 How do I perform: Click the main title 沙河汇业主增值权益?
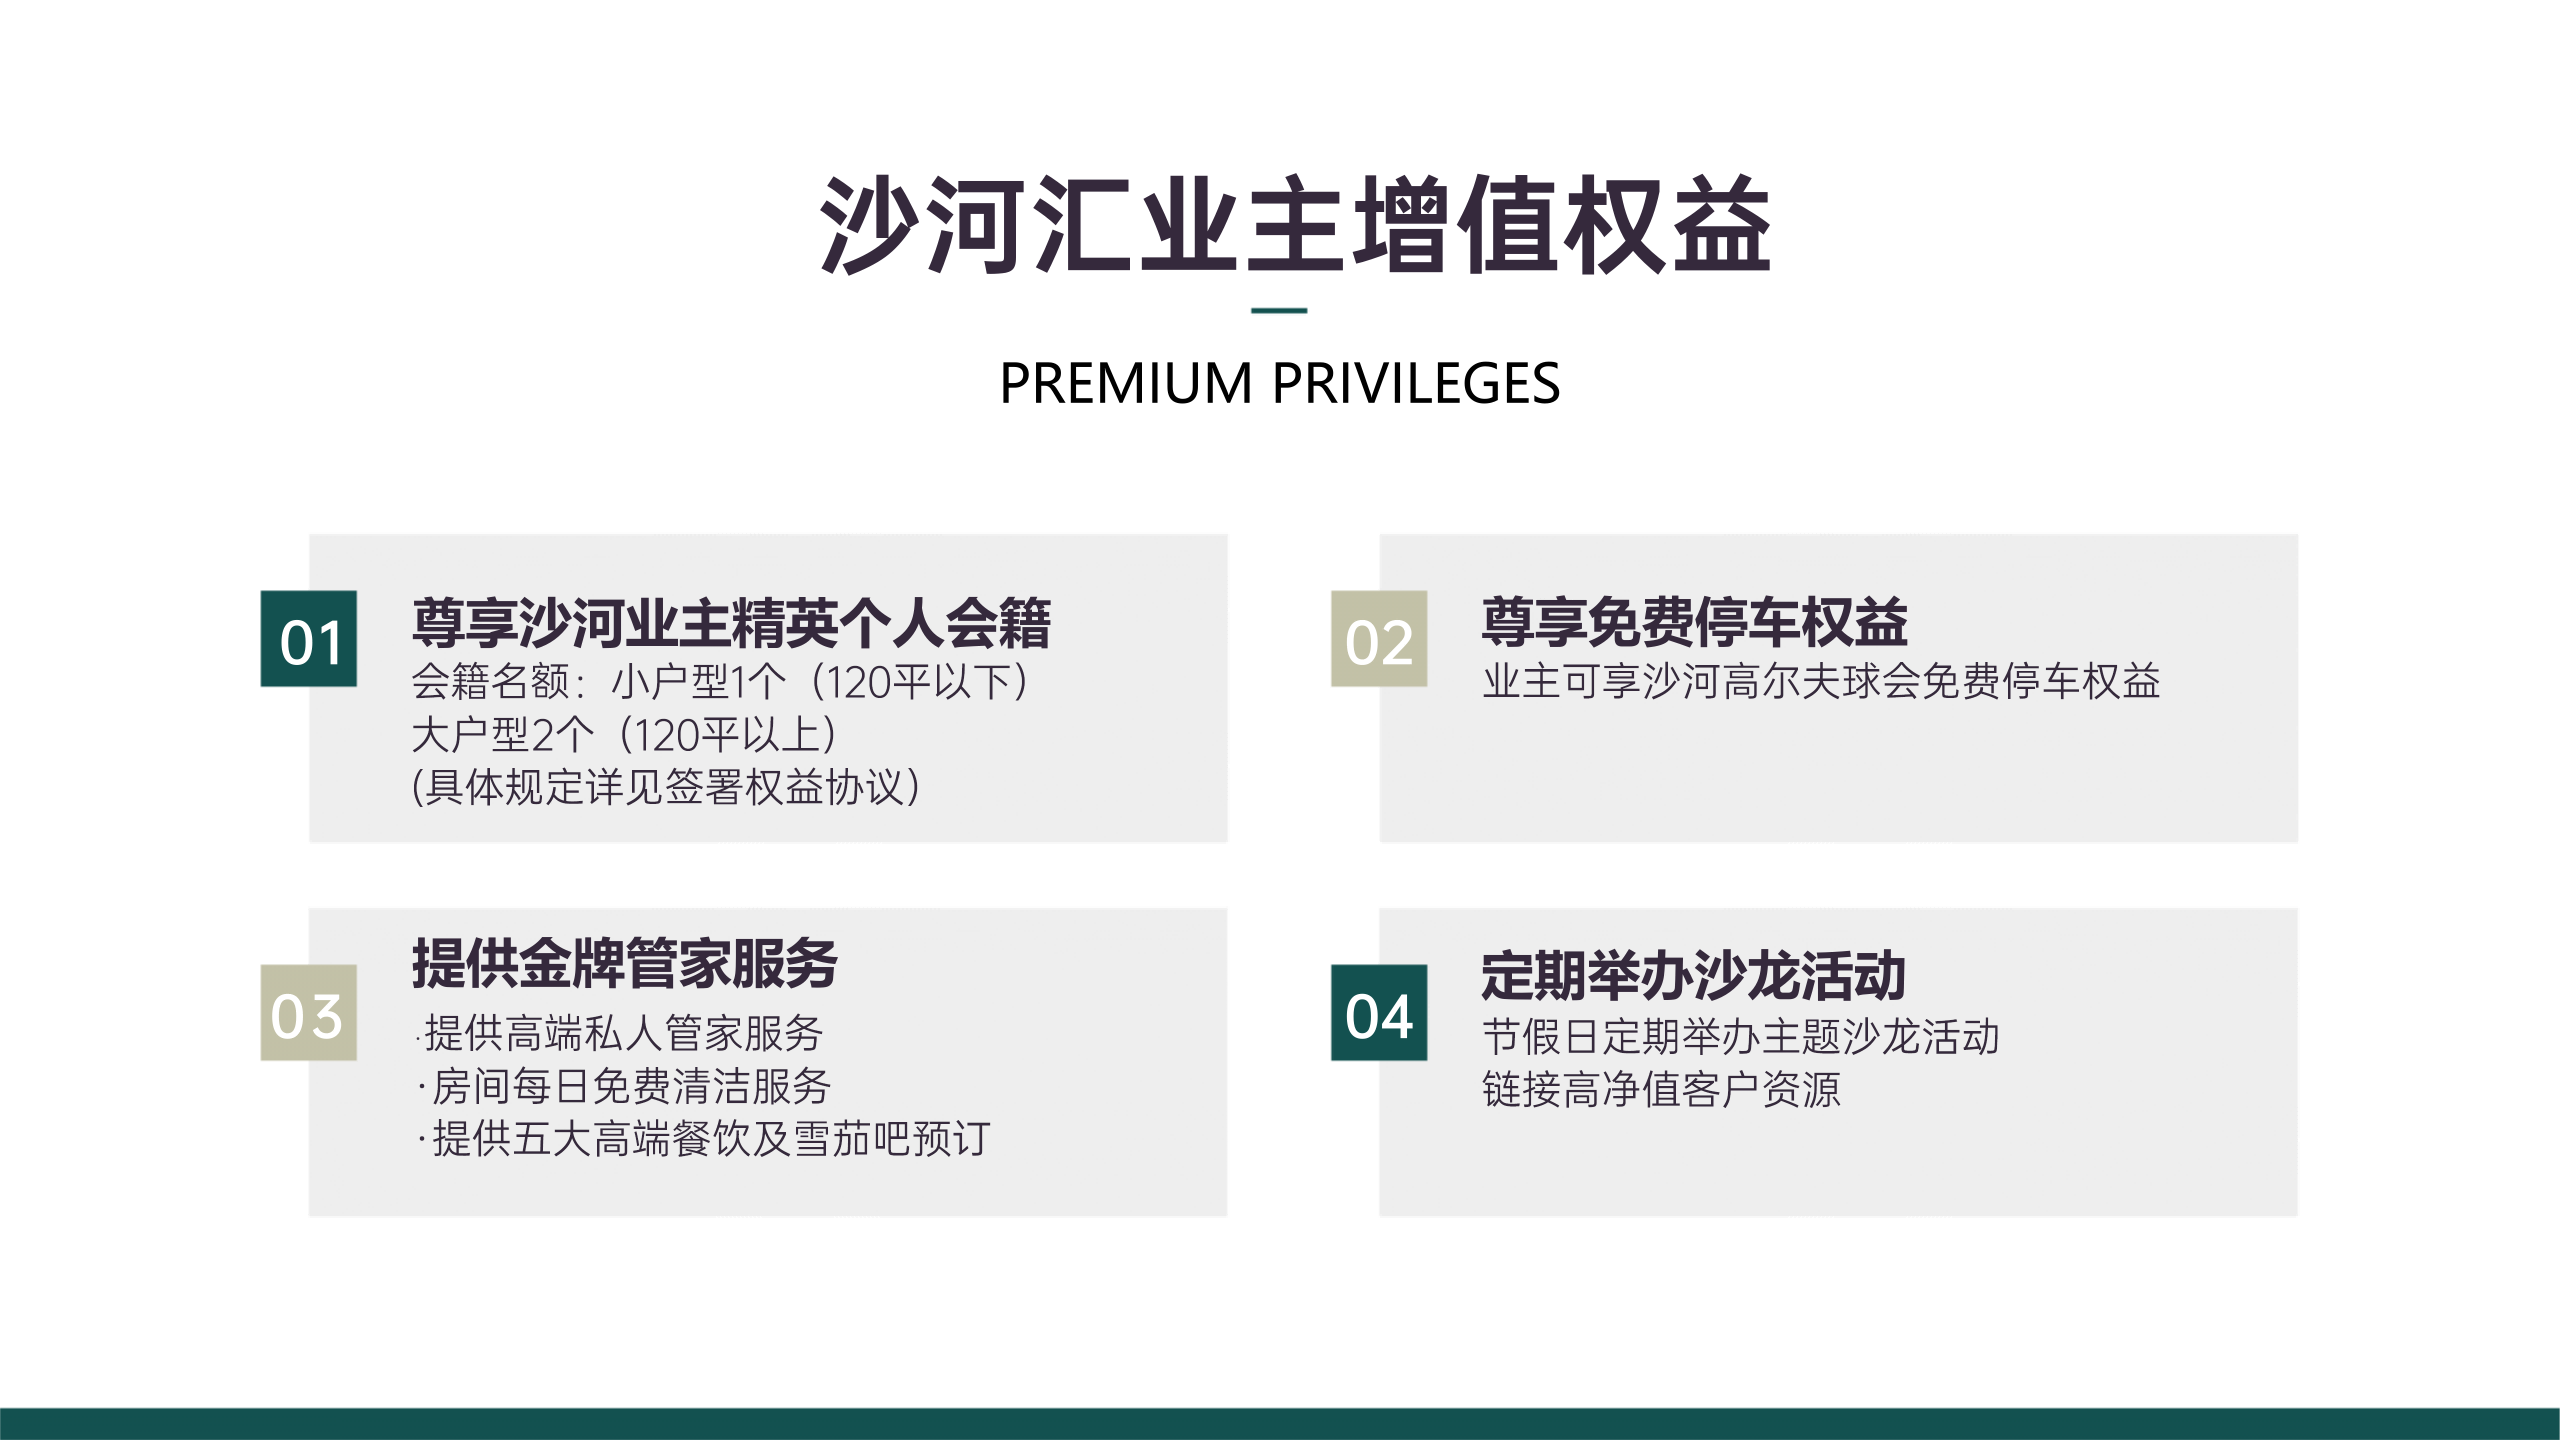1294,225
